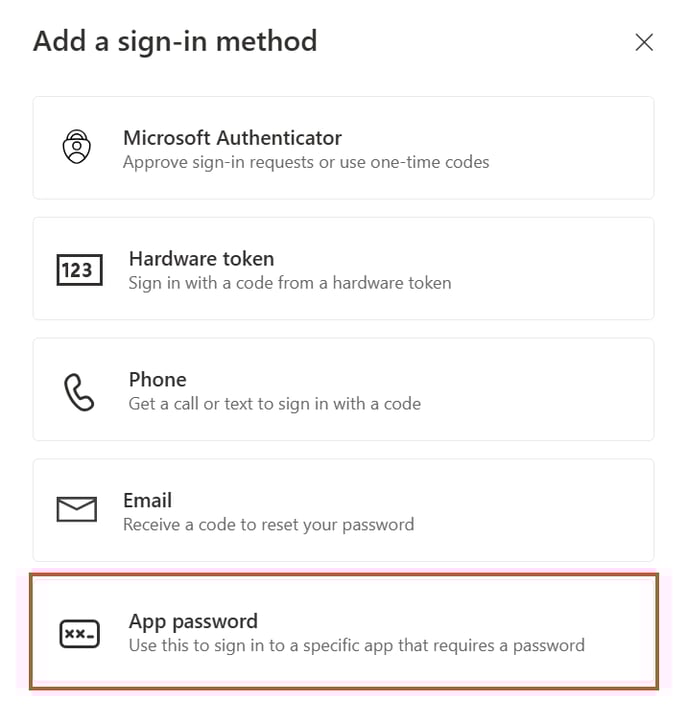Click "Approve sign-in requests or use one-time codes"
Viewport: 688px width, 725px height.
click(x=306, y=161)
